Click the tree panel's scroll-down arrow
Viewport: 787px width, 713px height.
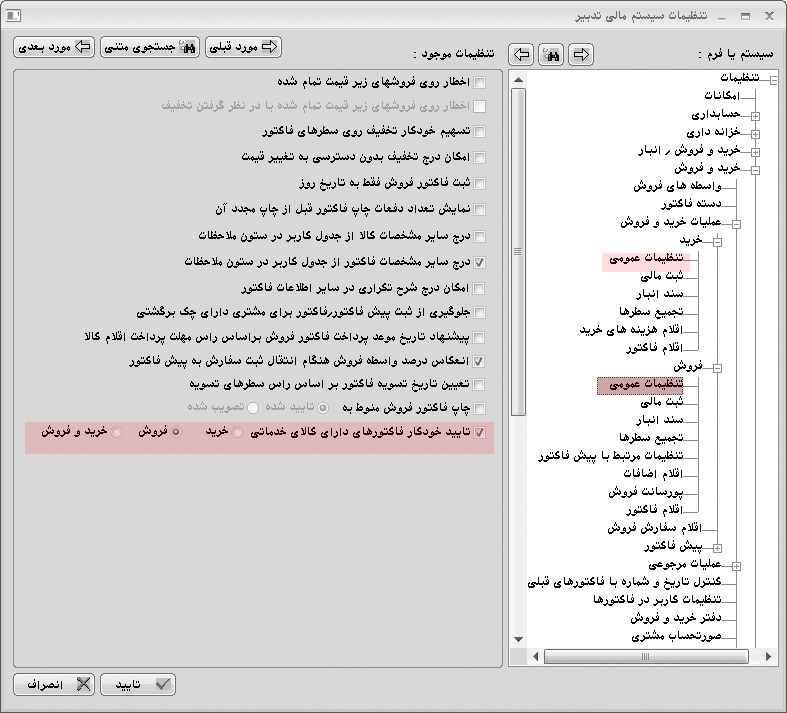517,640
